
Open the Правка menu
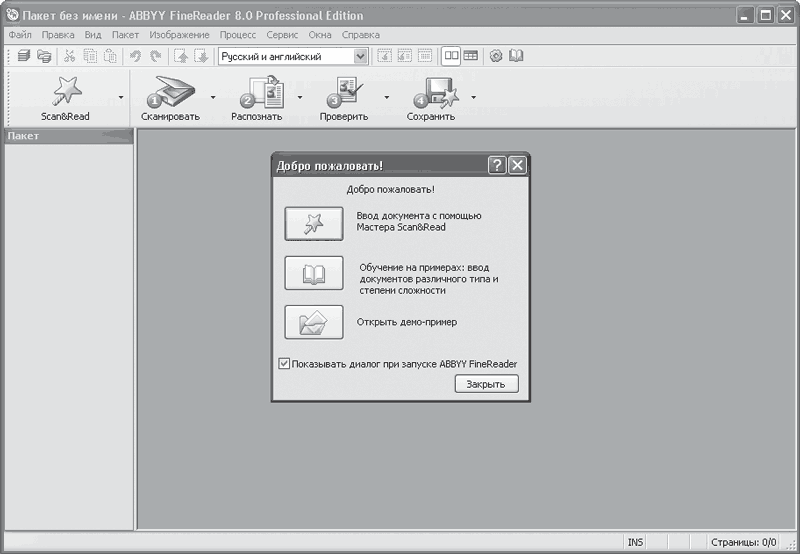point(58,35)
